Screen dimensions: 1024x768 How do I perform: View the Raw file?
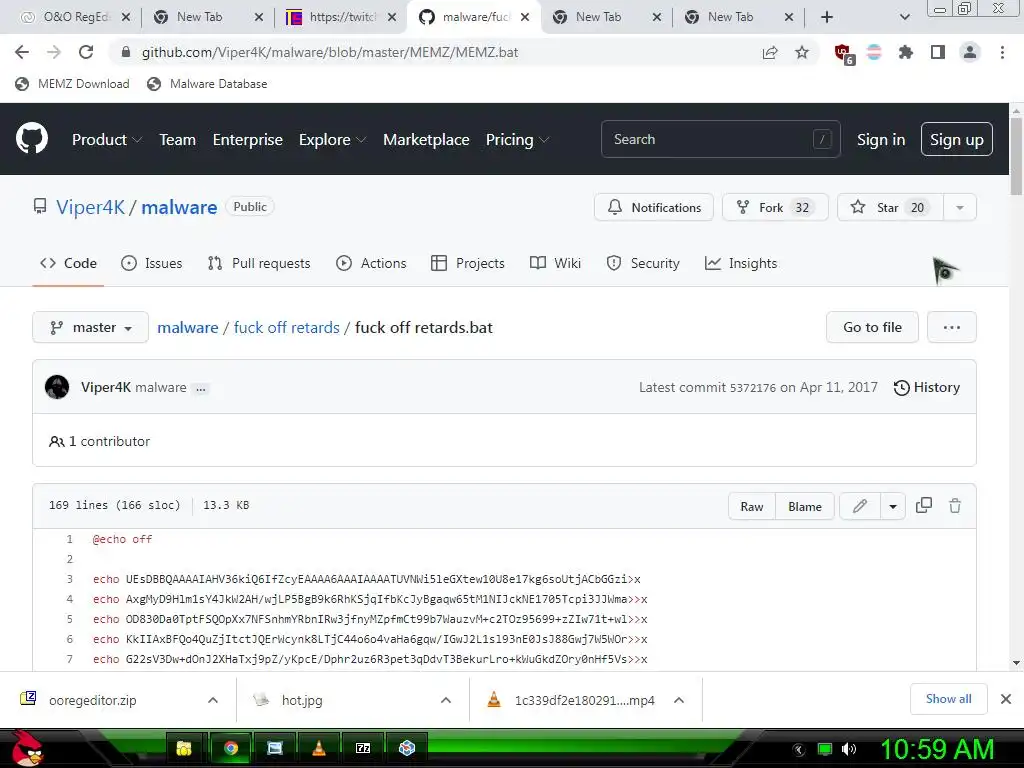pyautogui.click(x=752, y=506)
